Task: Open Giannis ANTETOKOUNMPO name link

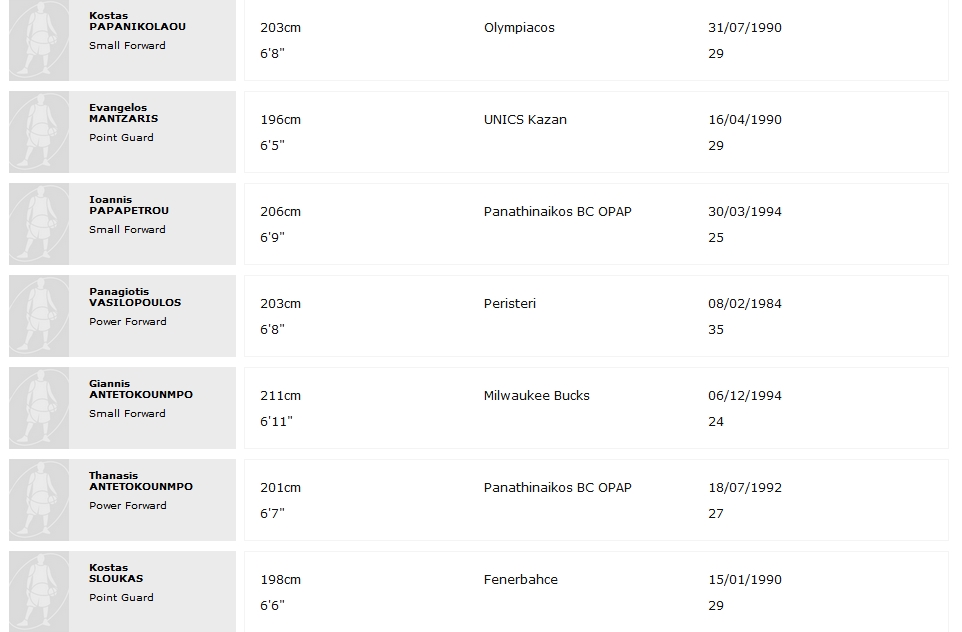Action: (141, 389)
